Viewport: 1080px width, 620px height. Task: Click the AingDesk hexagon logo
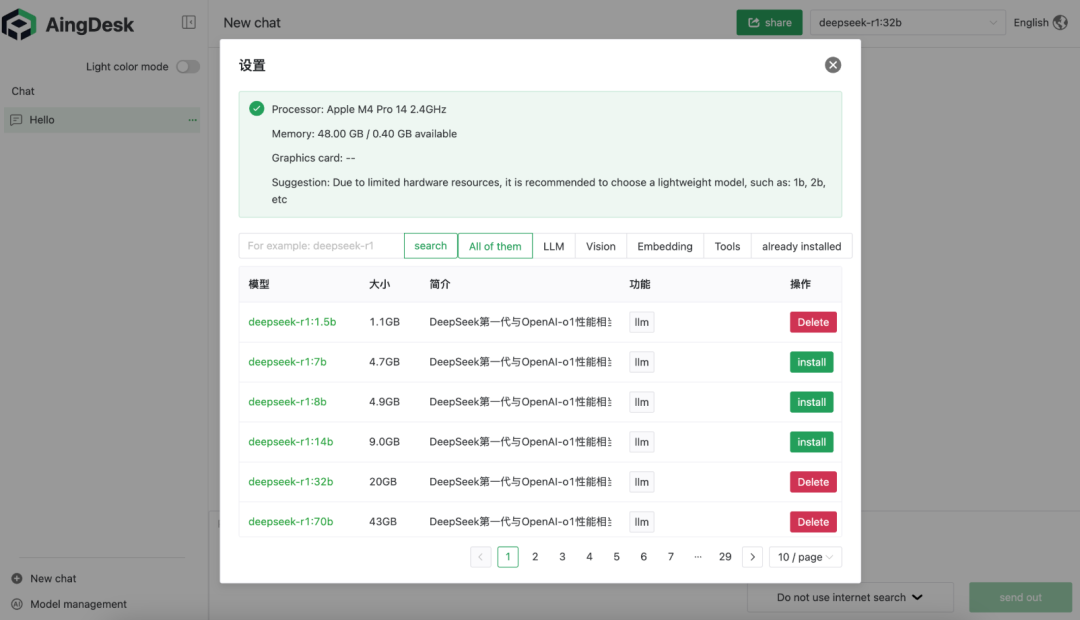[20, 23]
